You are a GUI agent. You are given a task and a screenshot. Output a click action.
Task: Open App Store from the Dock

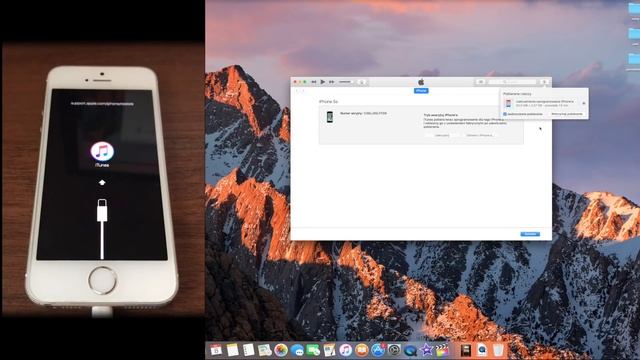(378, 350)
